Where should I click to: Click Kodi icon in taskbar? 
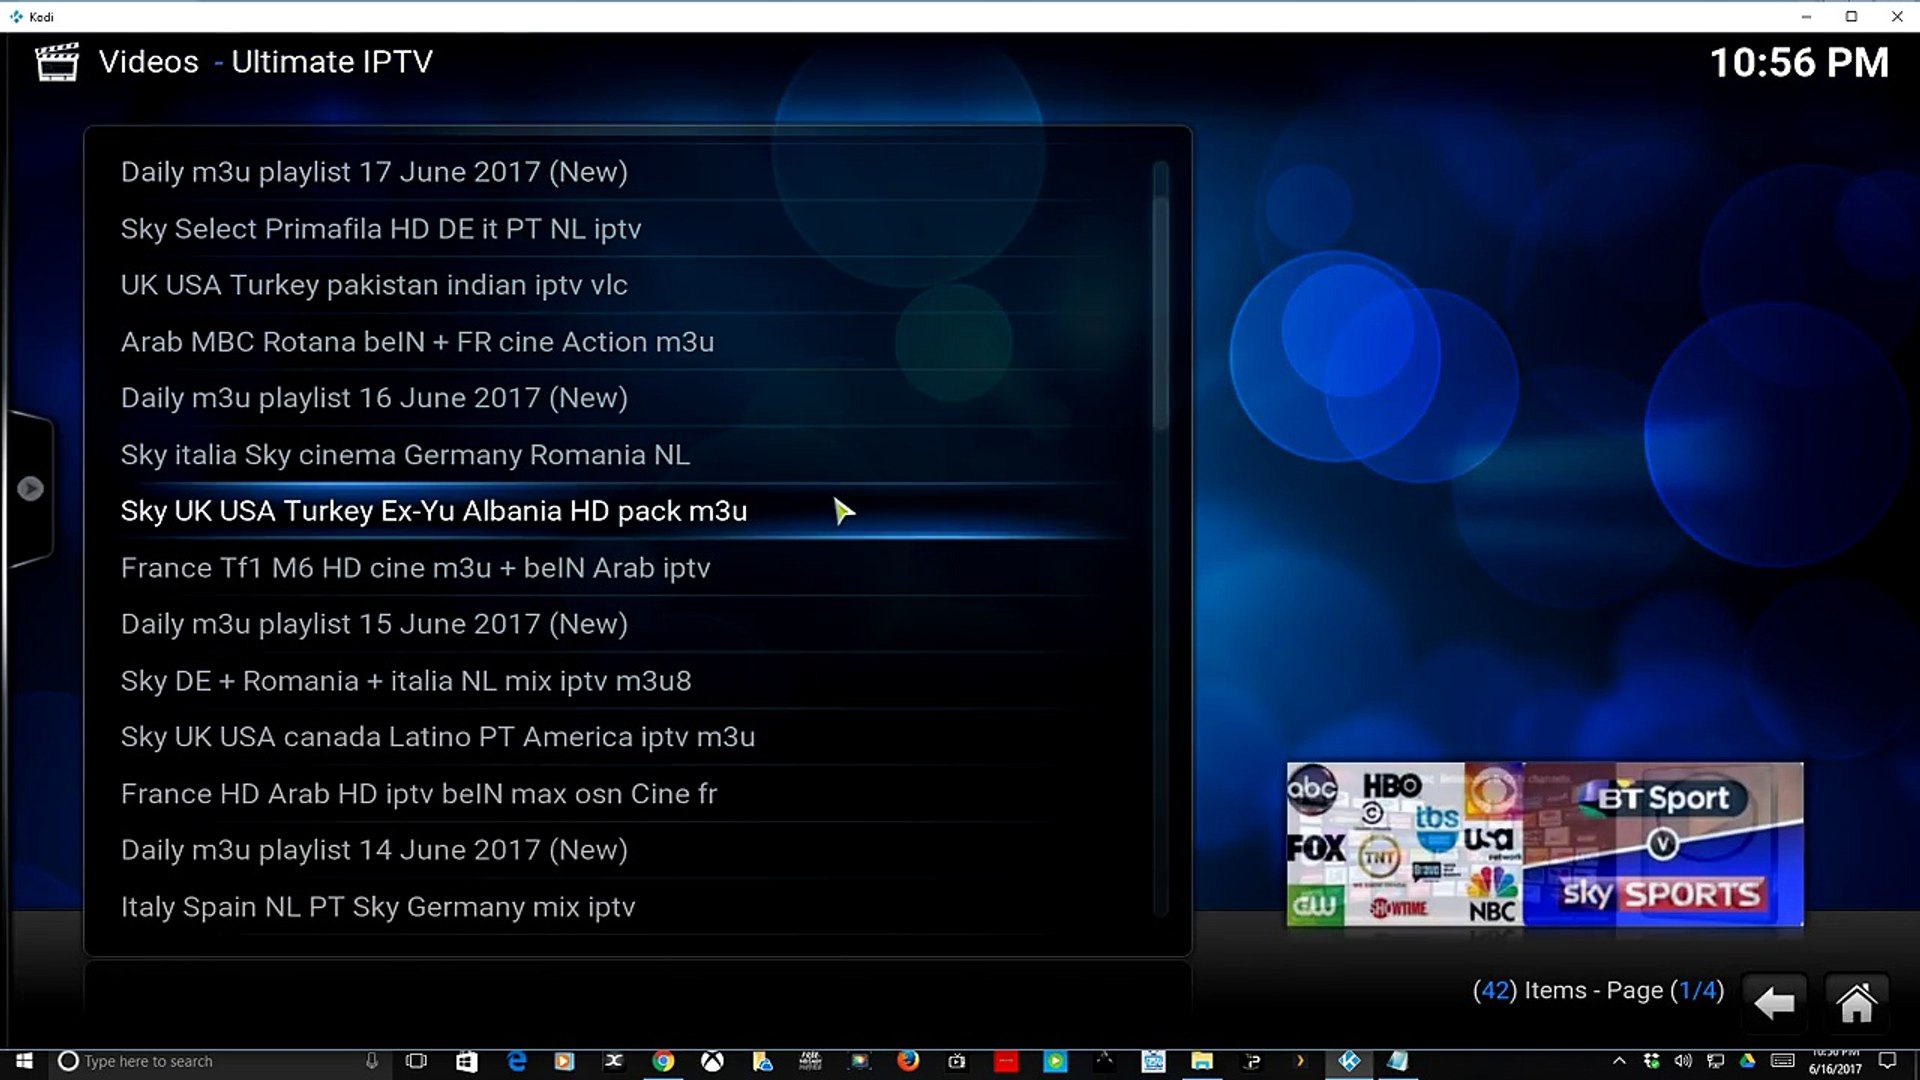pos(1349,1061)
